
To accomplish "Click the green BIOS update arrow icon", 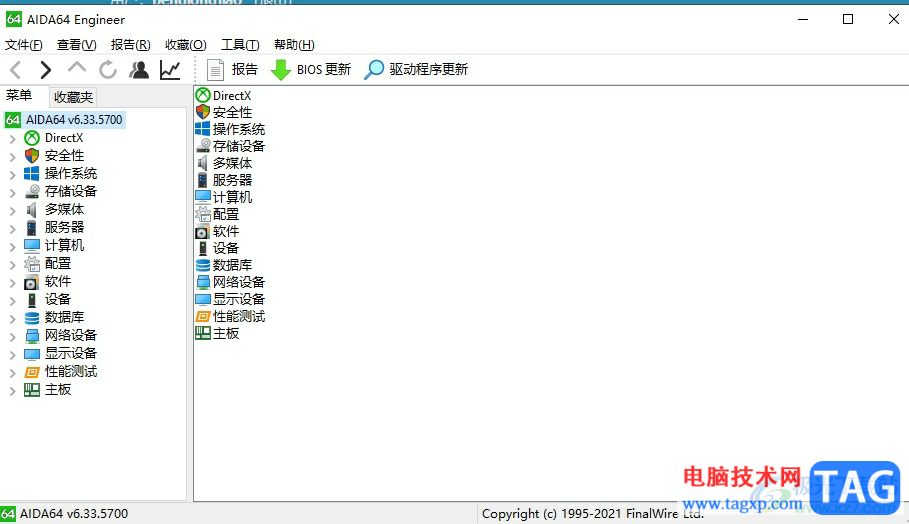I will coord(281,70).
